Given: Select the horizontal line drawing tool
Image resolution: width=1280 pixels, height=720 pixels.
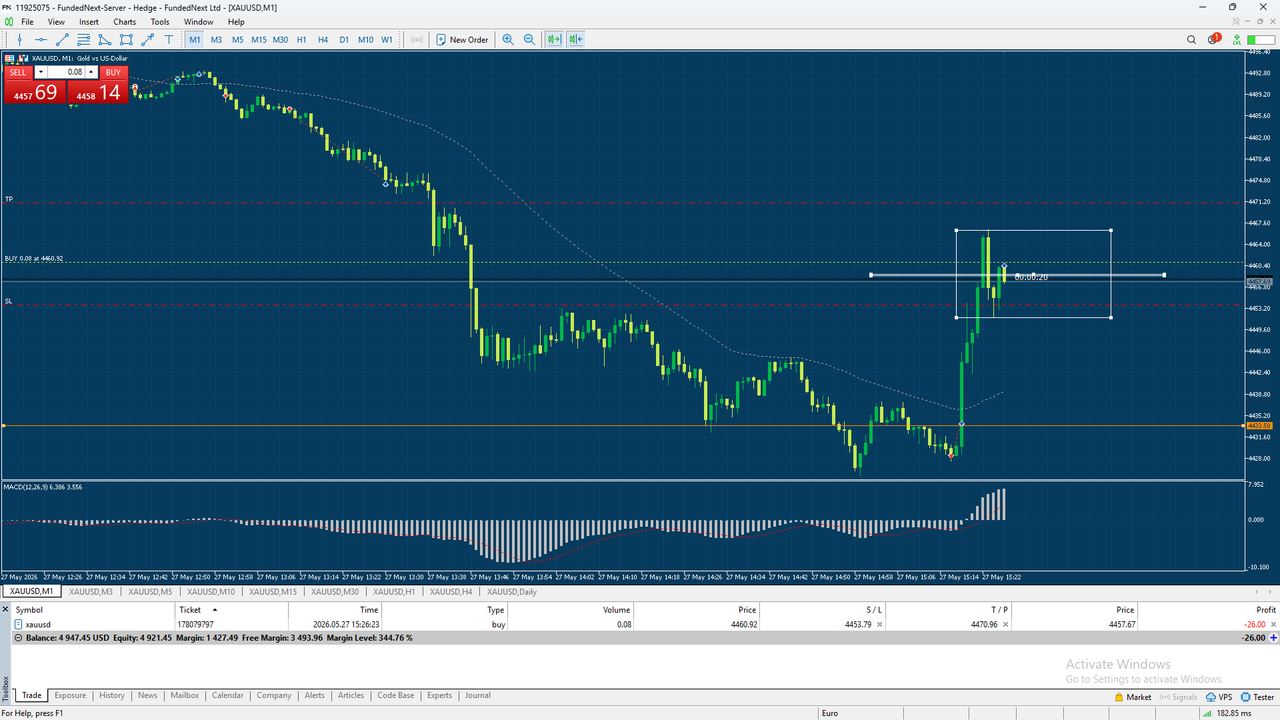Looking at the screenshot, I should tap(41, 40).
